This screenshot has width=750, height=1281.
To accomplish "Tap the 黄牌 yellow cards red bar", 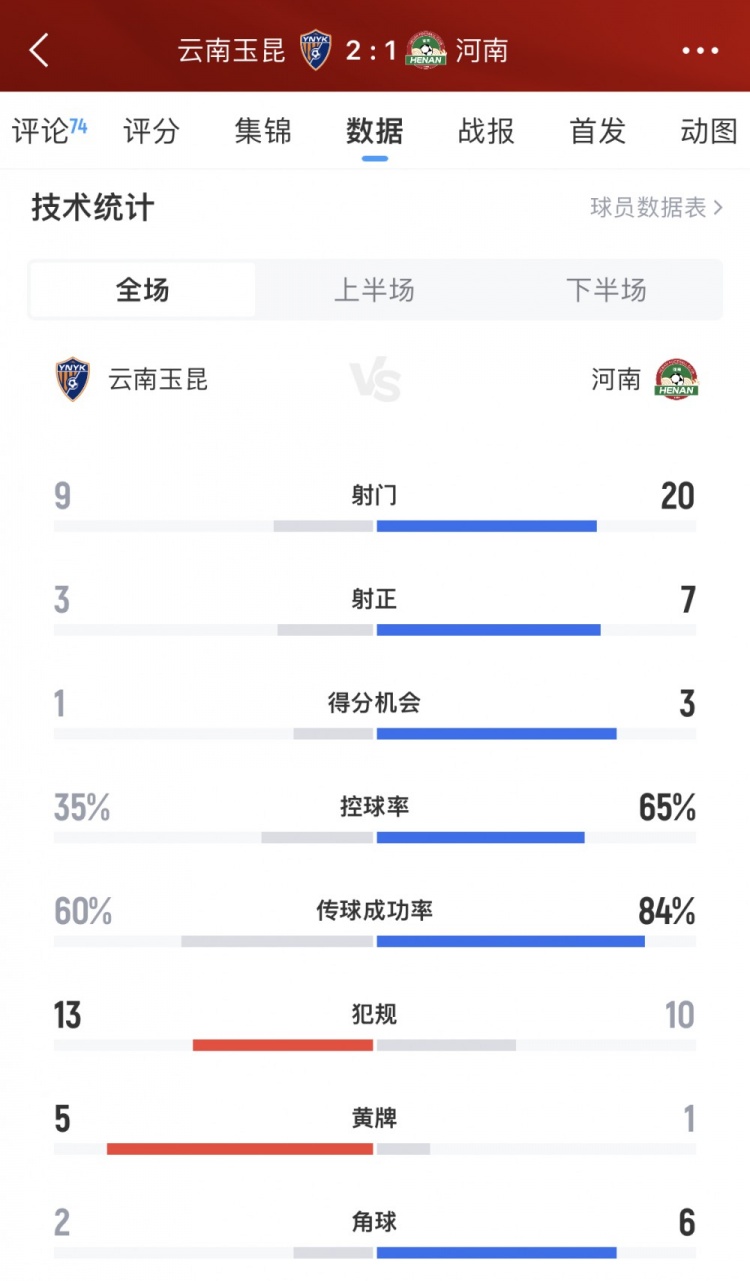I will pos(240,1149).
